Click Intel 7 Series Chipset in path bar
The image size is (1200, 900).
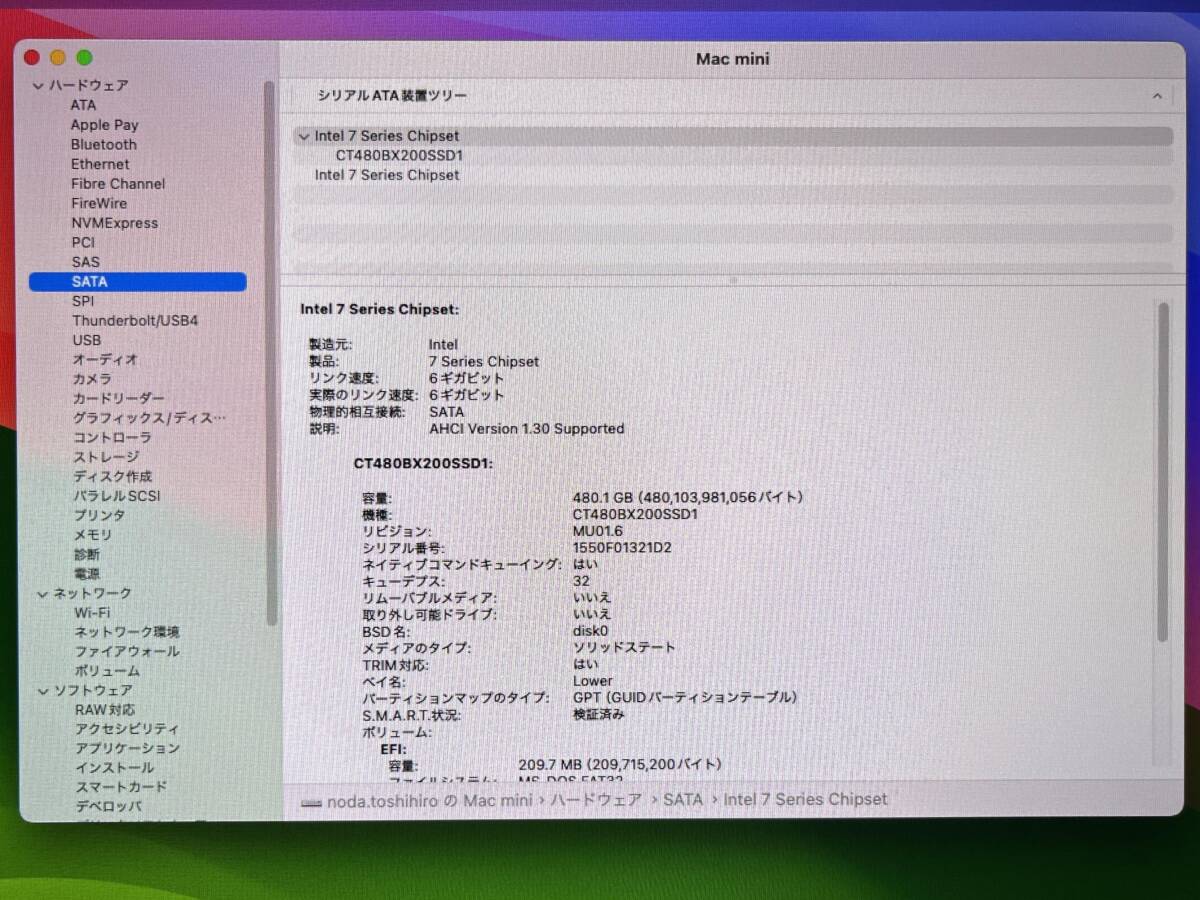click(805, 800)
